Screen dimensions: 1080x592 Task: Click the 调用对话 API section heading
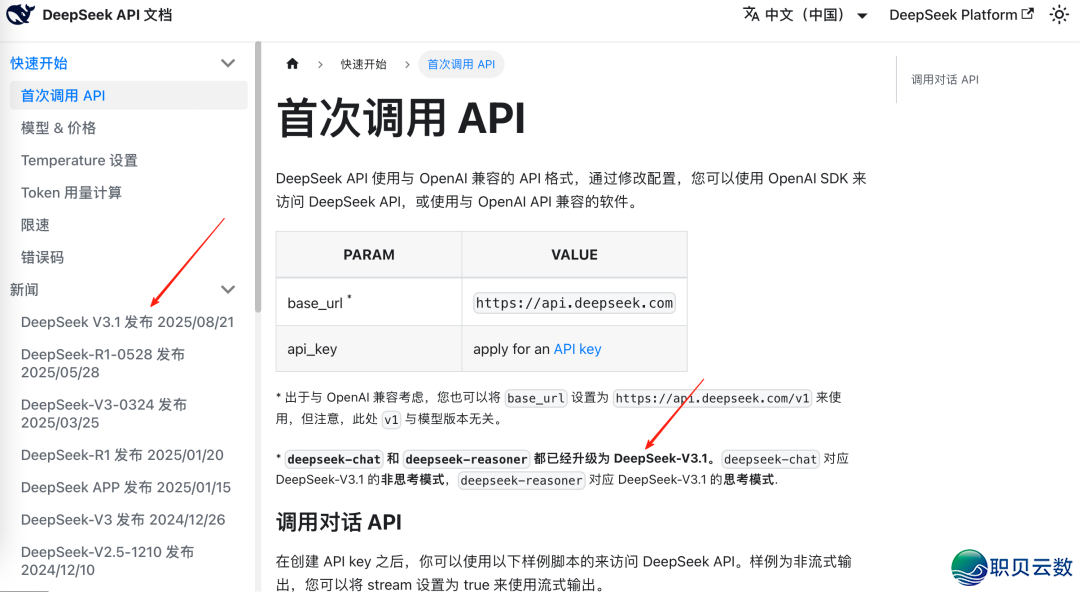[x=339, y=522]
